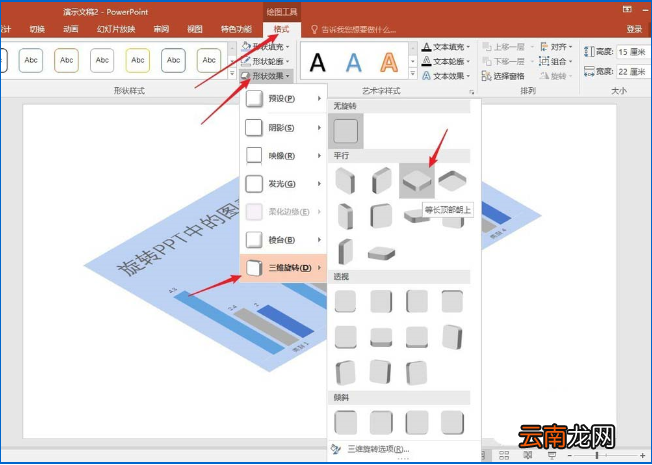Viewport: 652px width, 465px height.
Task: Select the second preset under the 透视 heading
Action: (x=381, y=301)
